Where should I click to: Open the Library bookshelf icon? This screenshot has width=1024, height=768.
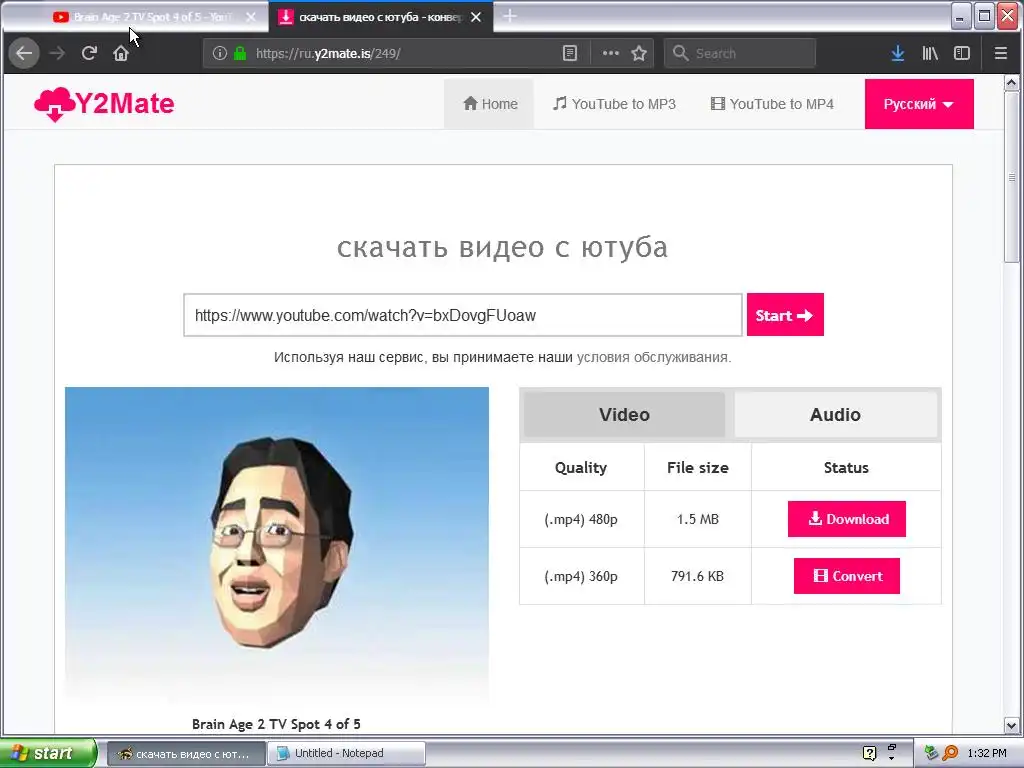(930, 54)
